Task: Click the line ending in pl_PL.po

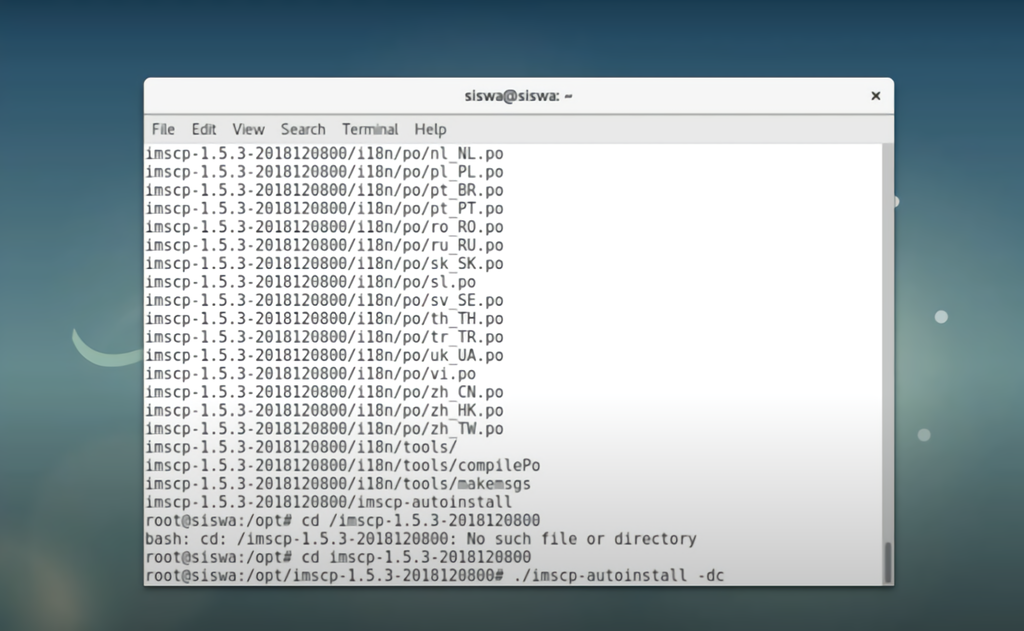Action: click(x=325, y=172)
